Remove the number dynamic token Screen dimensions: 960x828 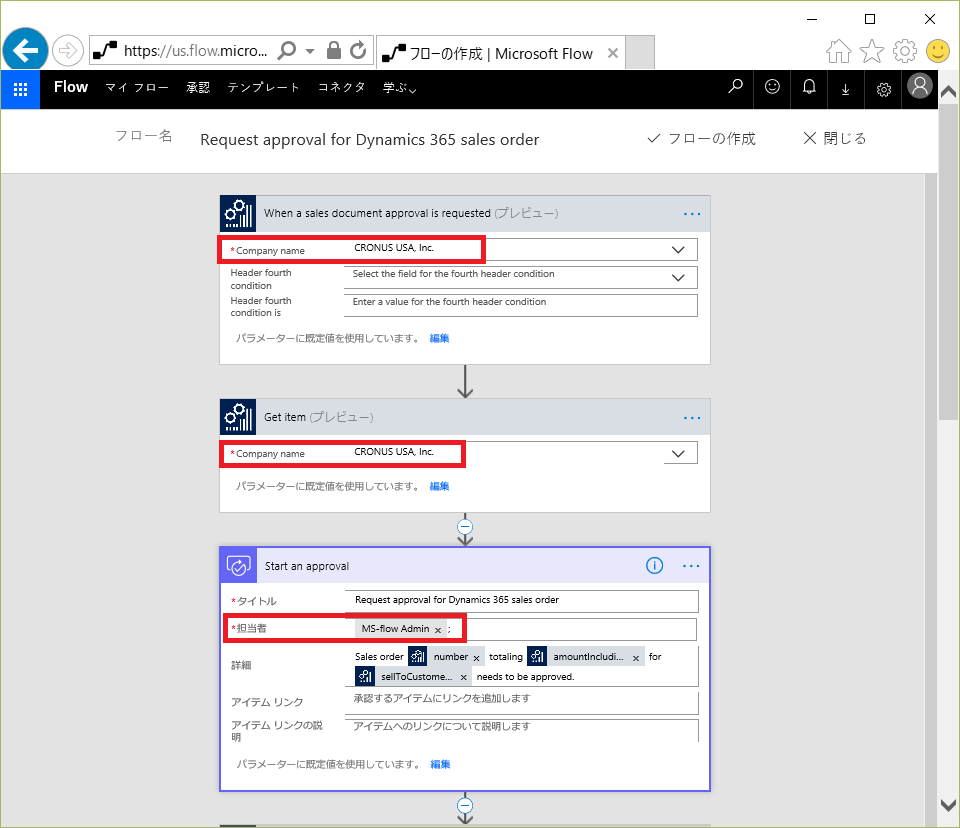(476, 658)
